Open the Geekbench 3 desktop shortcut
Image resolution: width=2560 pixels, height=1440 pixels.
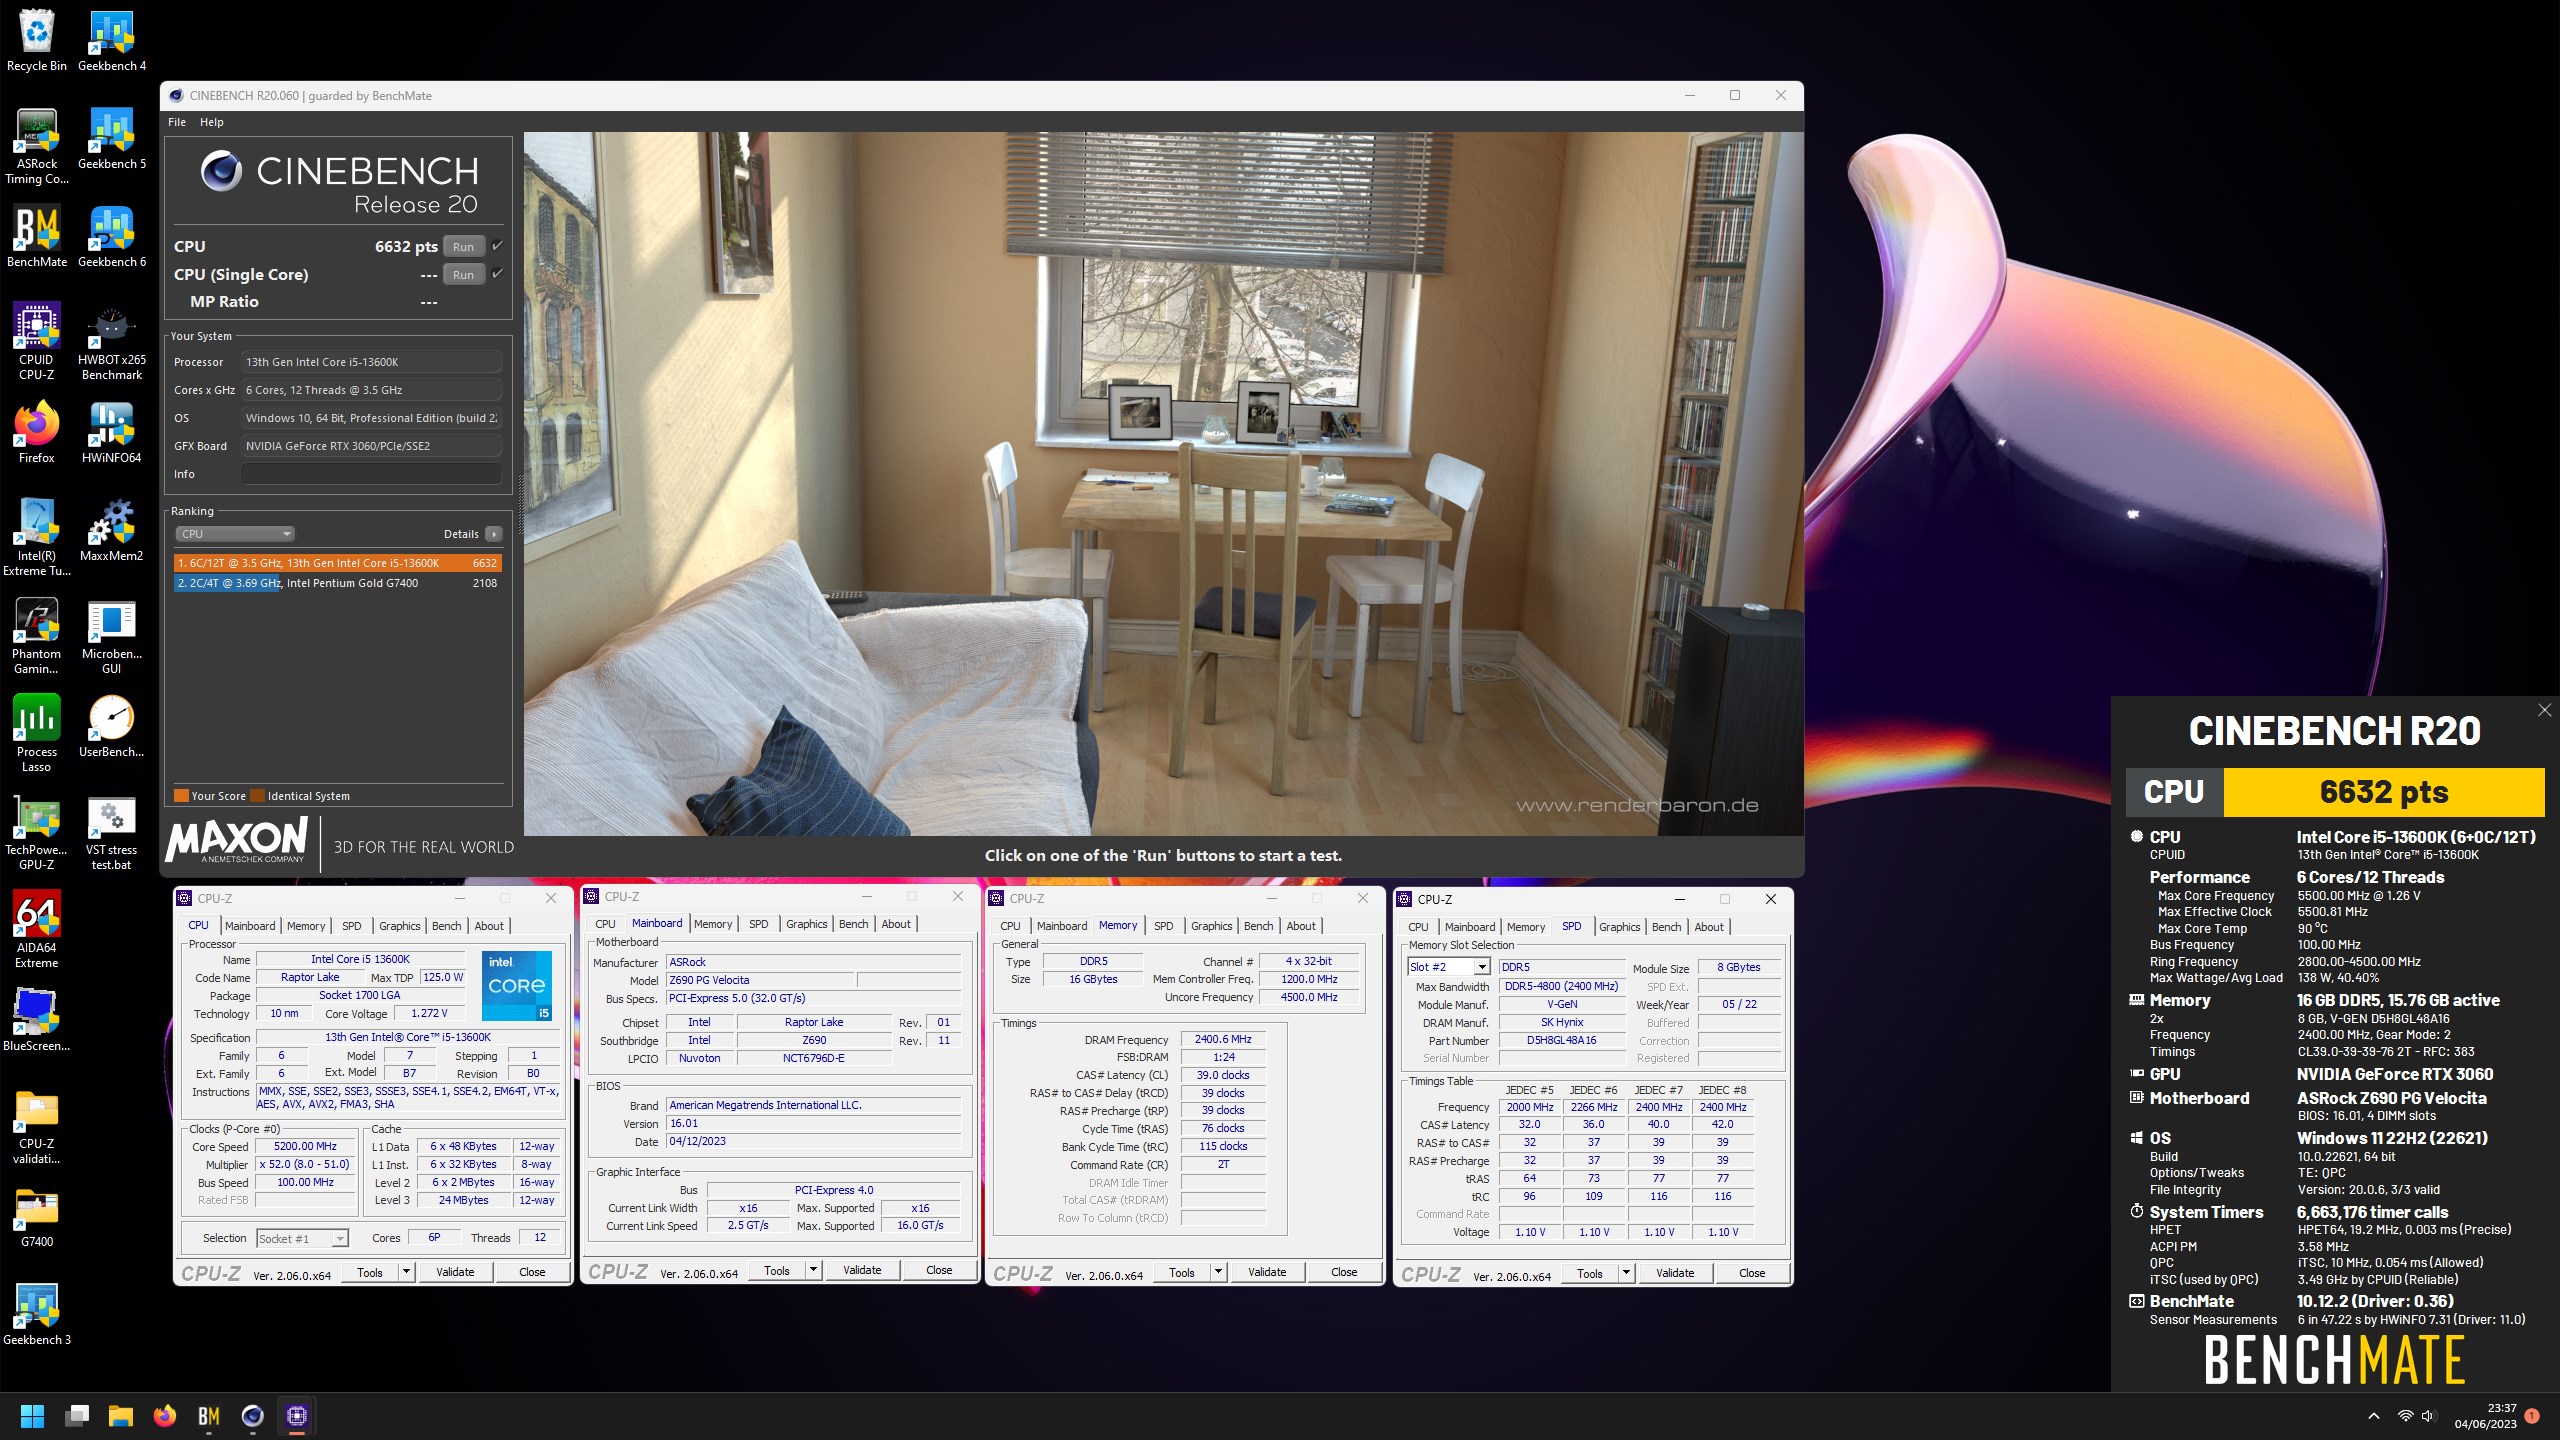tap(37, 1314)
